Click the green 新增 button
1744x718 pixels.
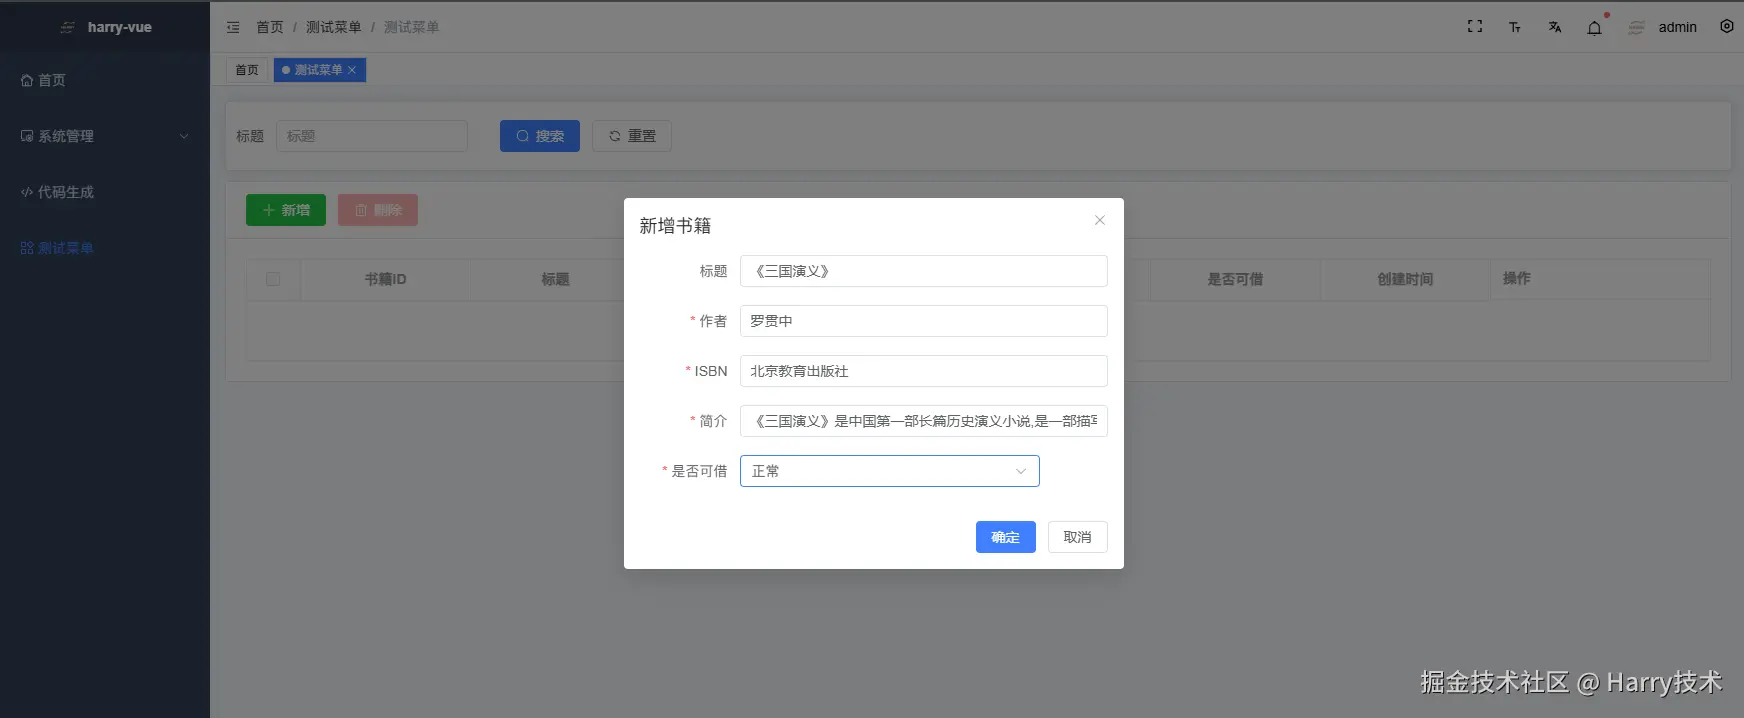tap(286, 210)
